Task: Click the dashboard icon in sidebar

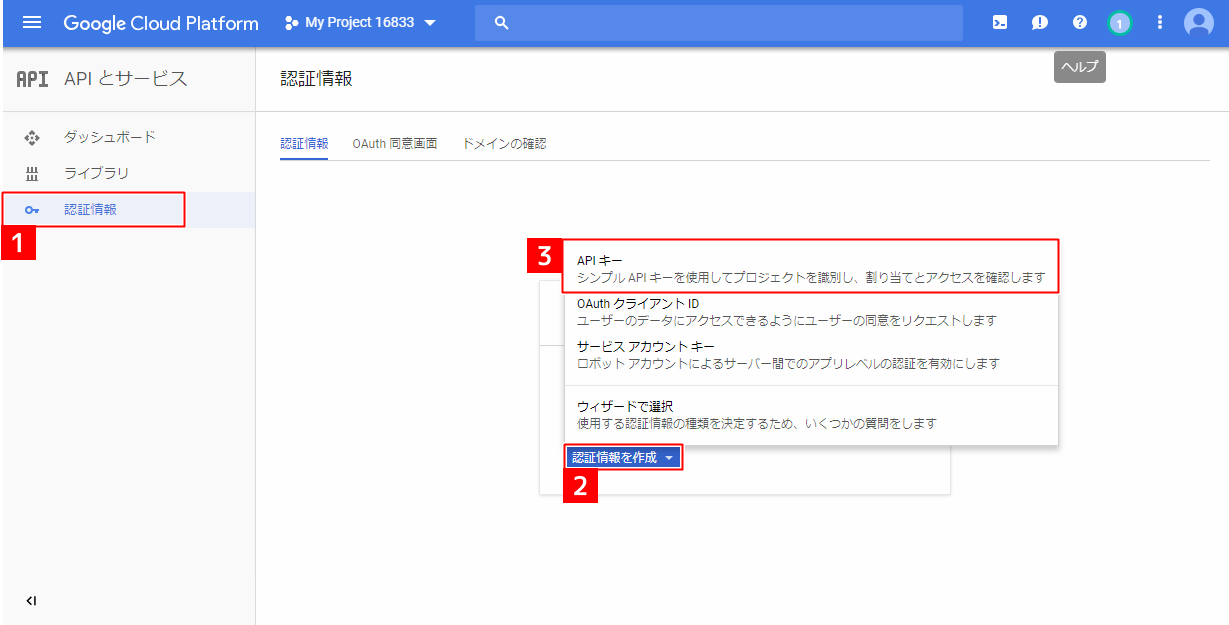Action: [x=31, y=137]
